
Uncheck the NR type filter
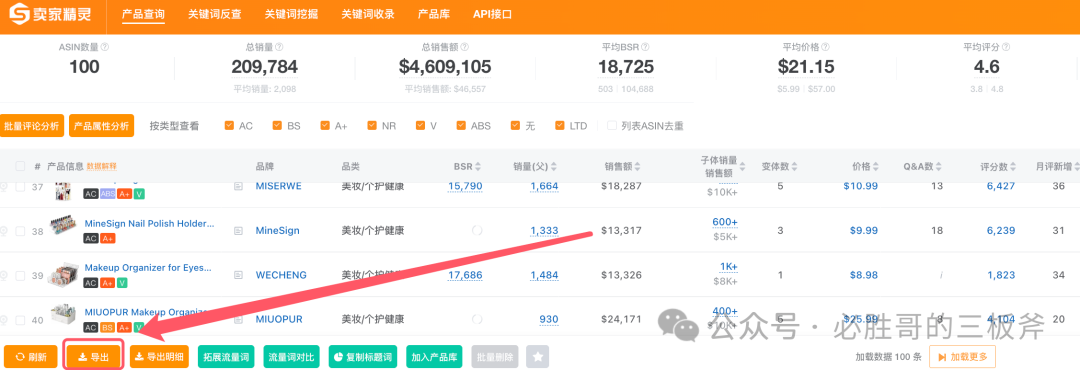pyautogui.click(x=372, y=125)
